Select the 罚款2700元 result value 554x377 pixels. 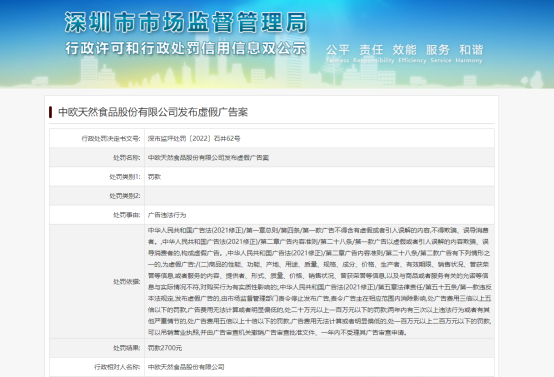point(165,348)
